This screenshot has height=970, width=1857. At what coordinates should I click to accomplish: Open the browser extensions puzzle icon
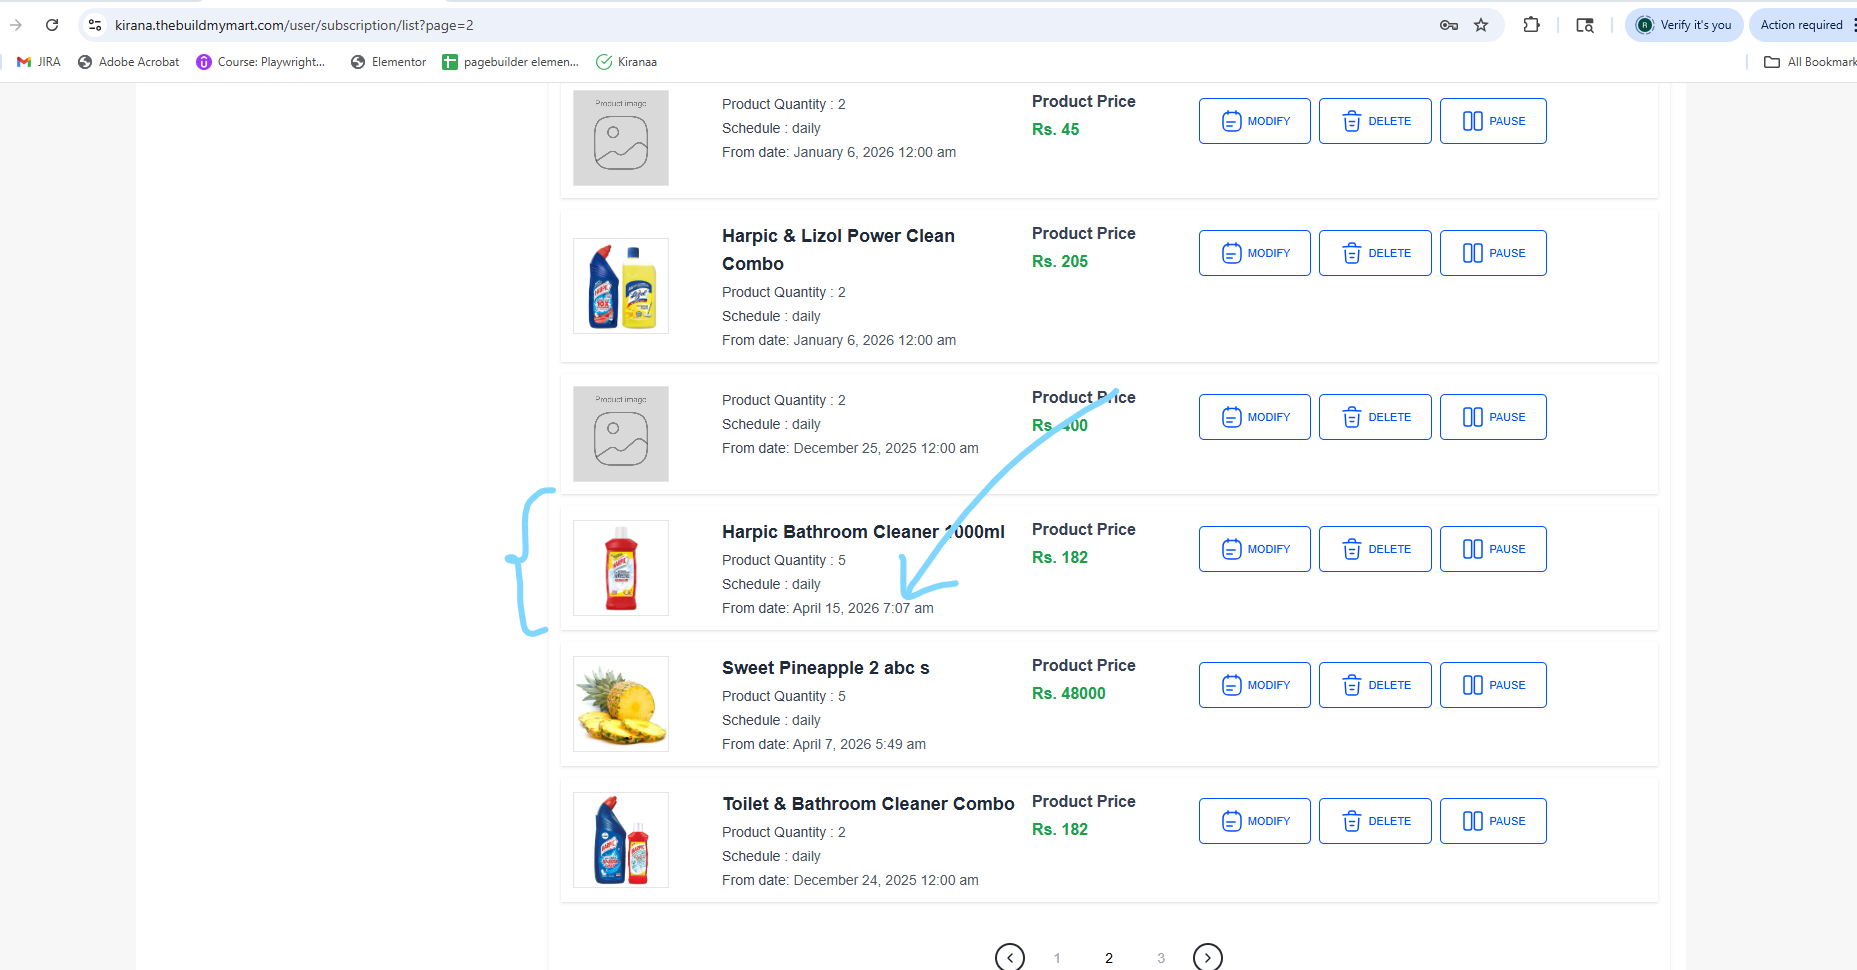point(1531,25)
